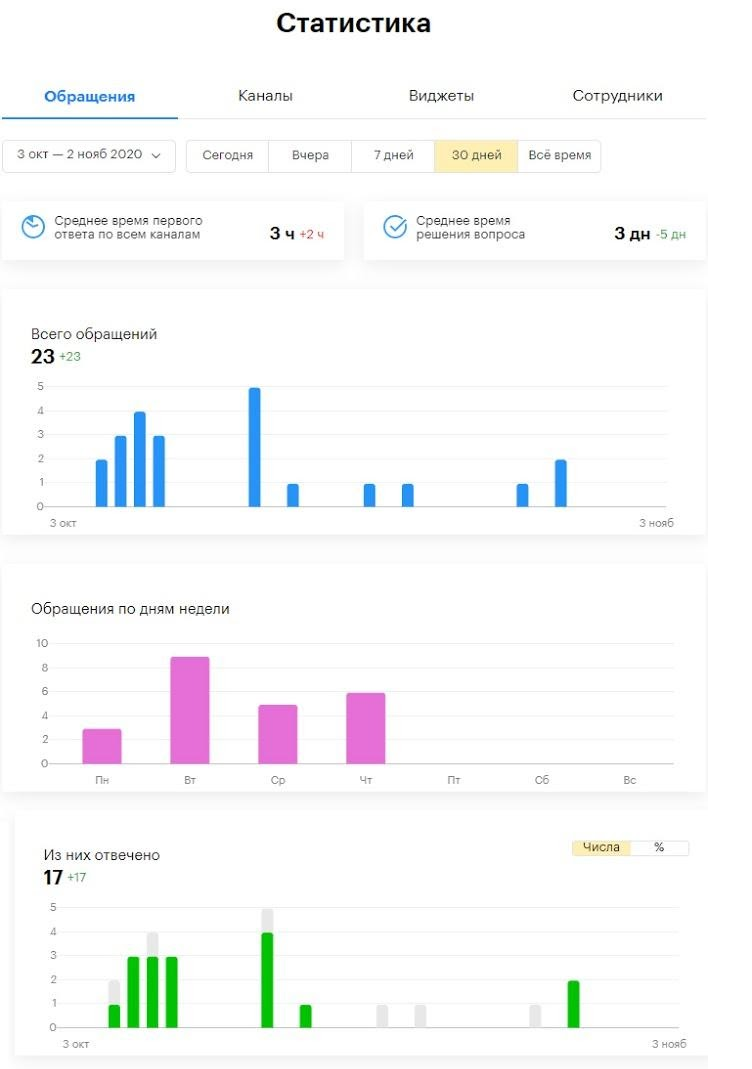The width and height of the screenshot is (752, 1069).
Task: Click the pink Пн bar in weekday chart
Action: click(x=102, y=747)
